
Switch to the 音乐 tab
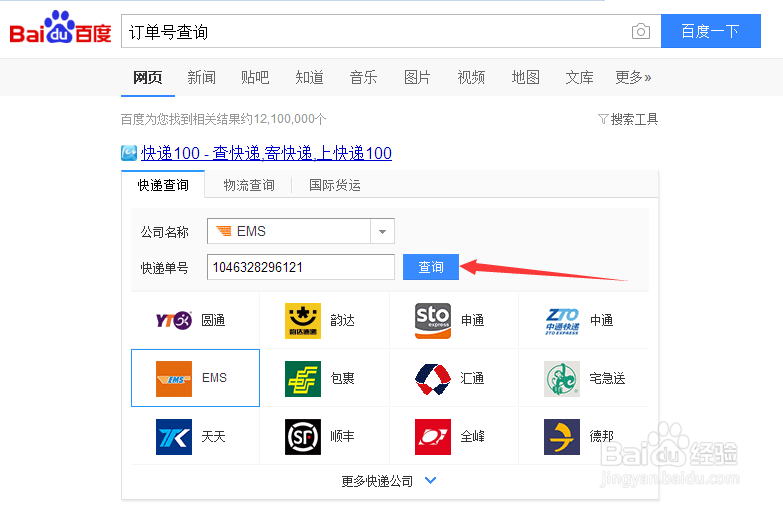[363, 77]
